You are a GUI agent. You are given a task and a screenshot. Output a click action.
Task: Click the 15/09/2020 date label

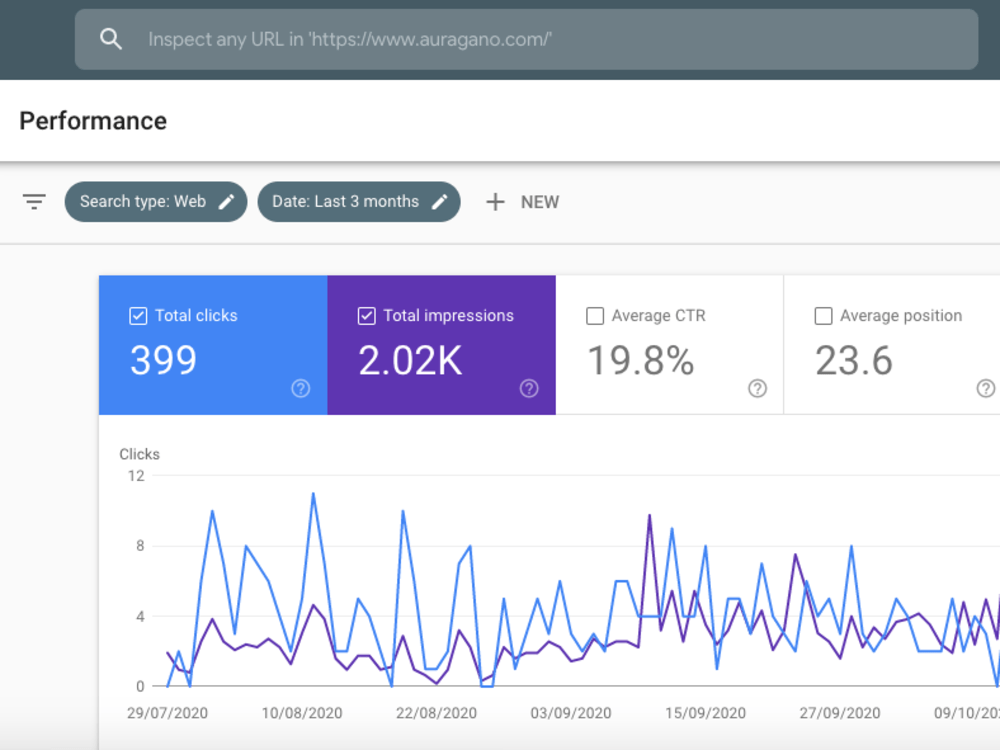click(705, 713)
